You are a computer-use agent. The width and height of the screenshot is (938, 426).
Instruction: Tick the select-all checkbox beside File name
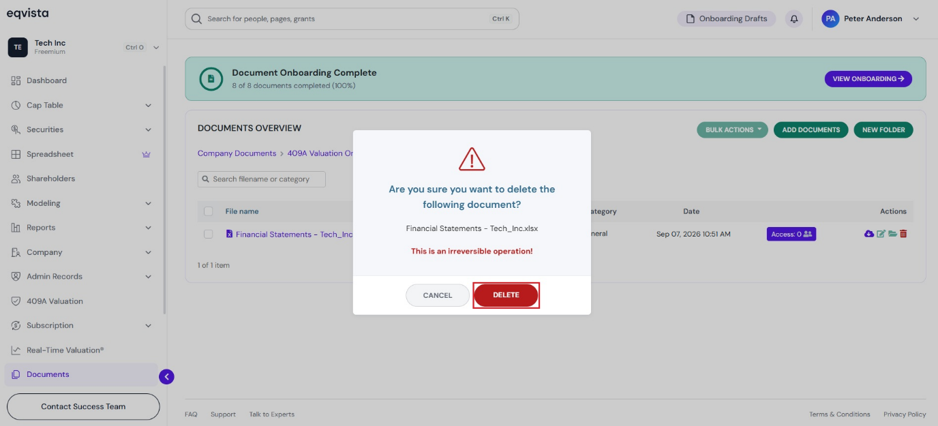(208, 211)
